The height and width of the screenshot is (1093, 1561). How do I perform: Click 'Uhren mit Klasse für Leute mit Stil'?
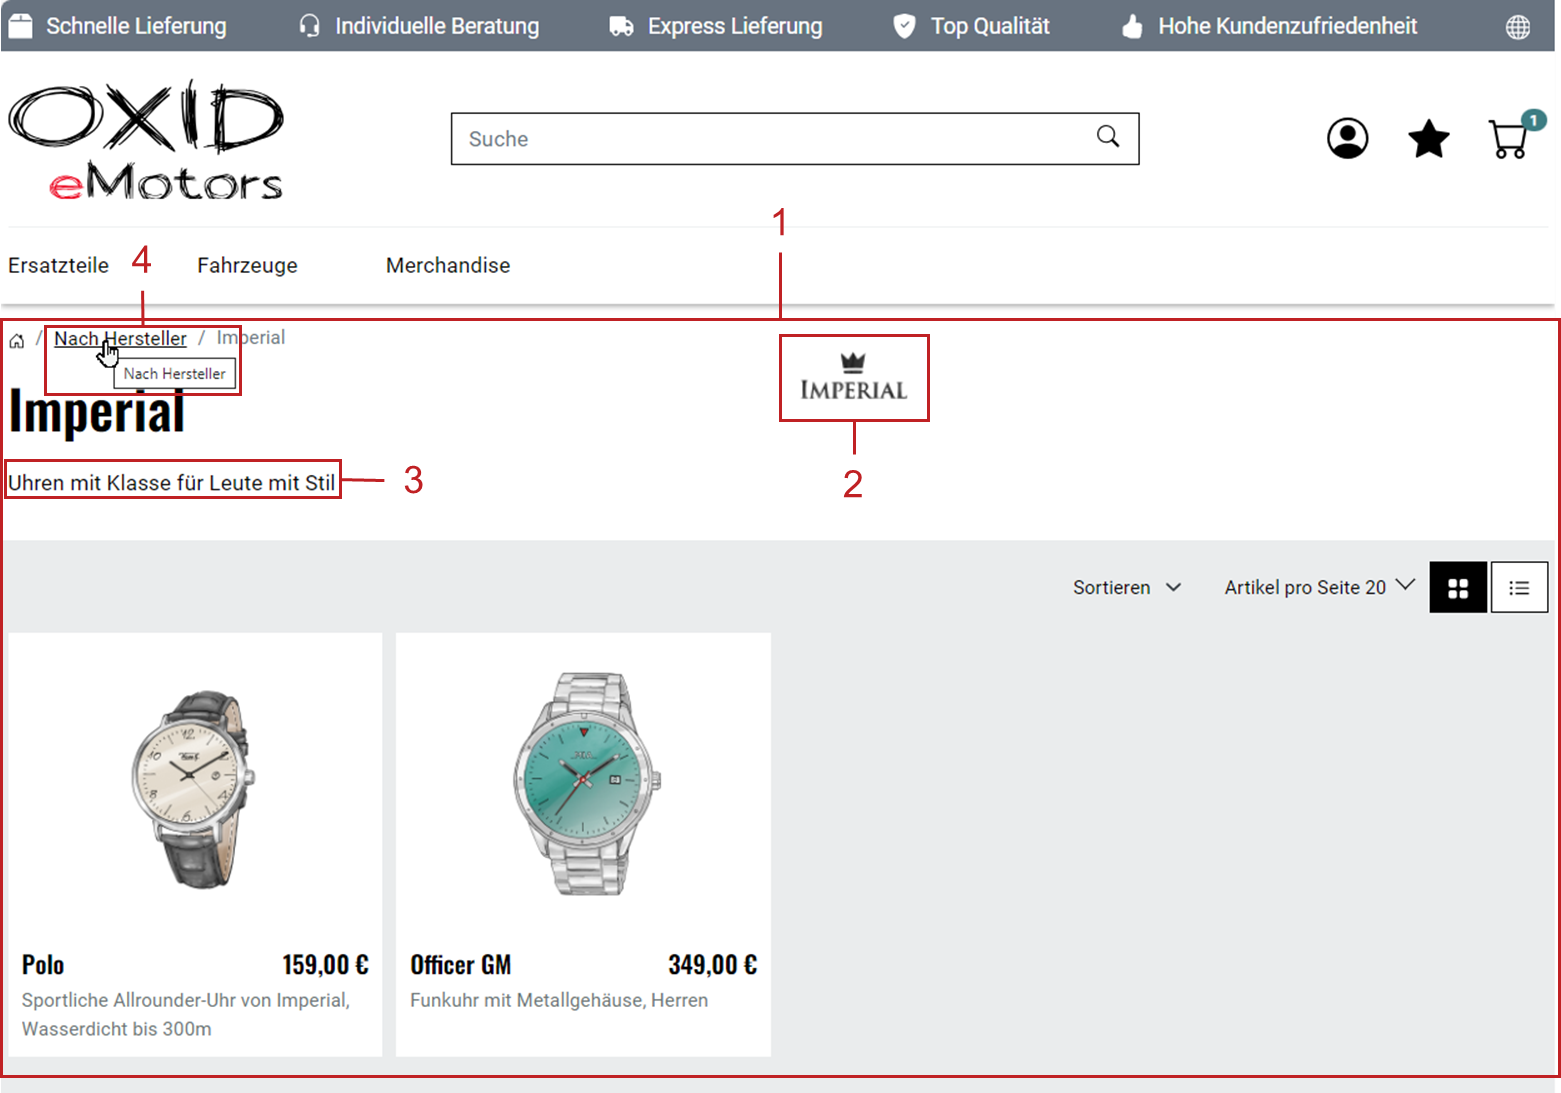pos(171,483)
